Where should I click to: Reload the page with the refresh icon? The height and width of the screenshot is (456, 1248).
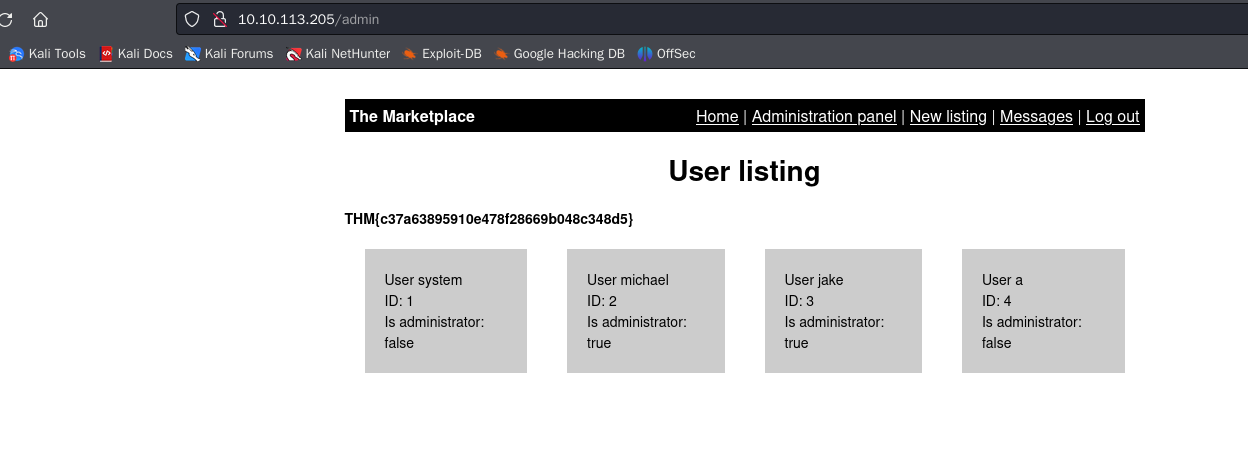[6, 19]
